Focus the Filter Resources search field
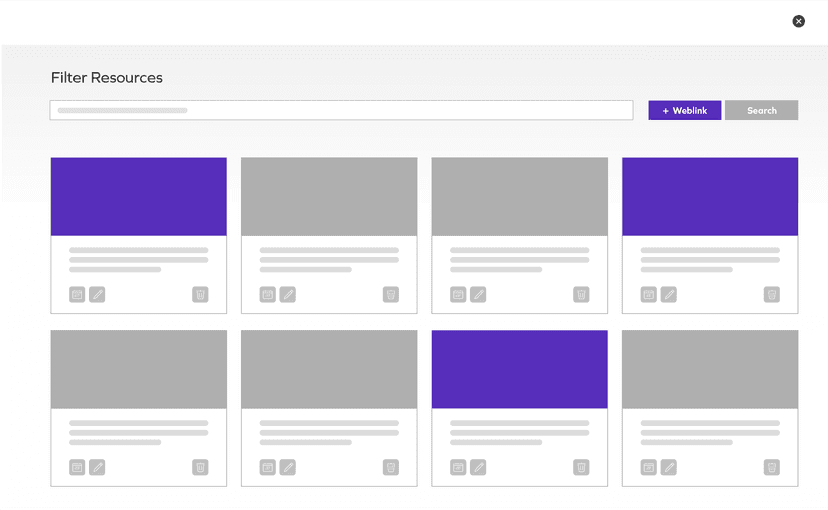 tap(341, 110)
